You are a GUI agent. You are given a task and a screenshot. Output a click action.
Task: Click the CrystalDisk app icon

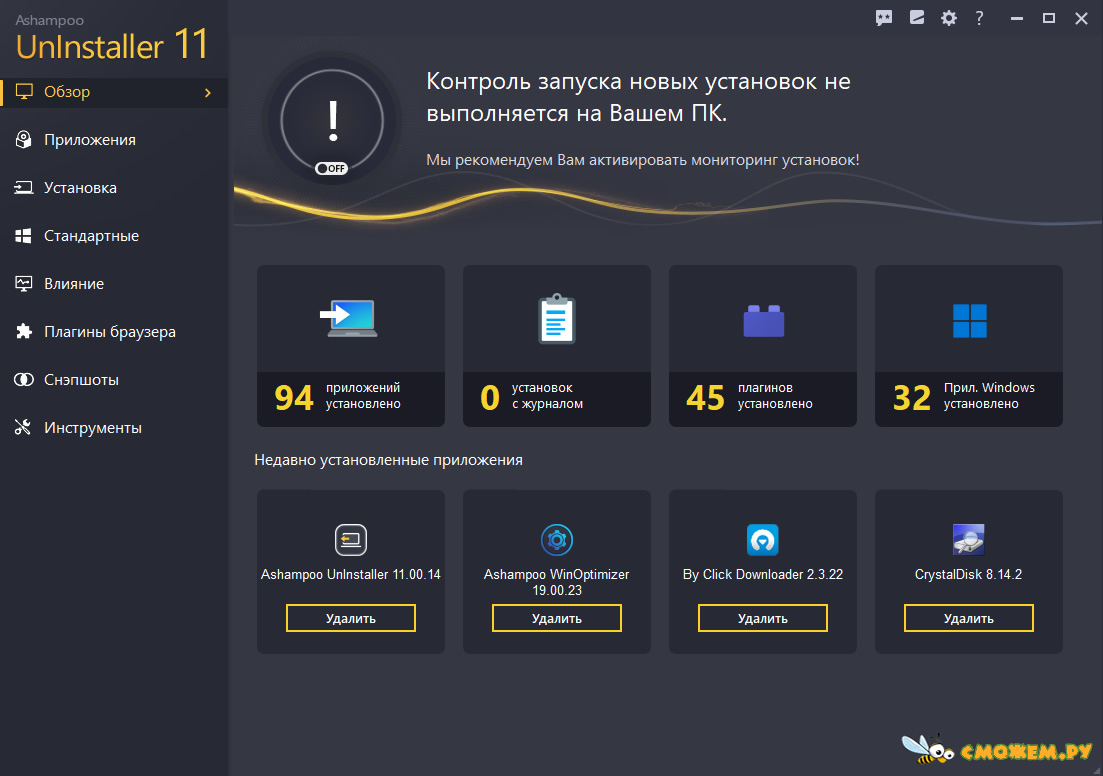coord(969,540)
